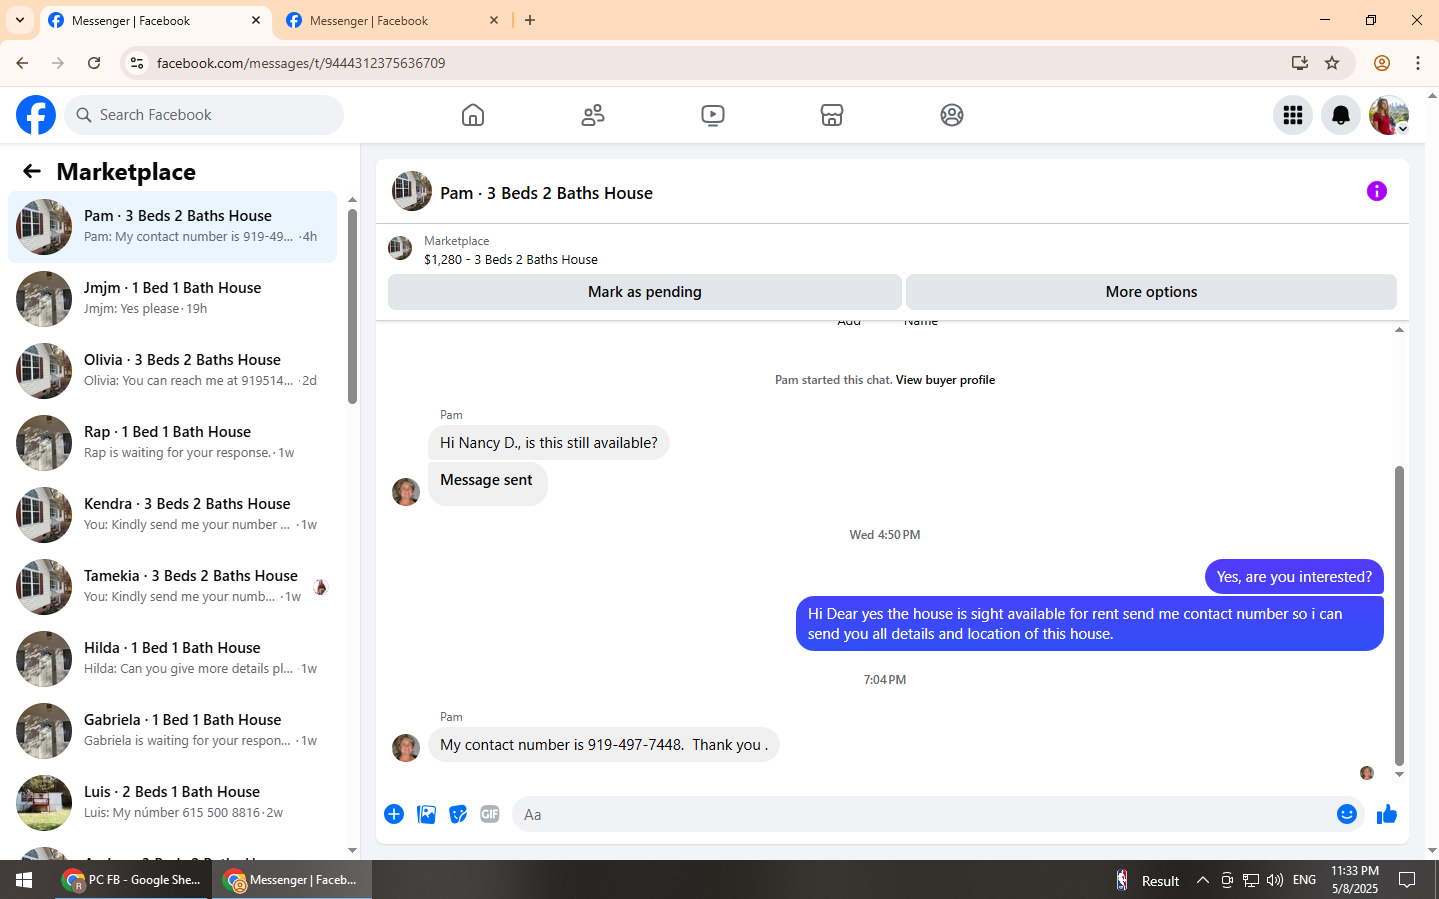
Task: Click Pam's avatar next to phone number message
Action: 406,748
